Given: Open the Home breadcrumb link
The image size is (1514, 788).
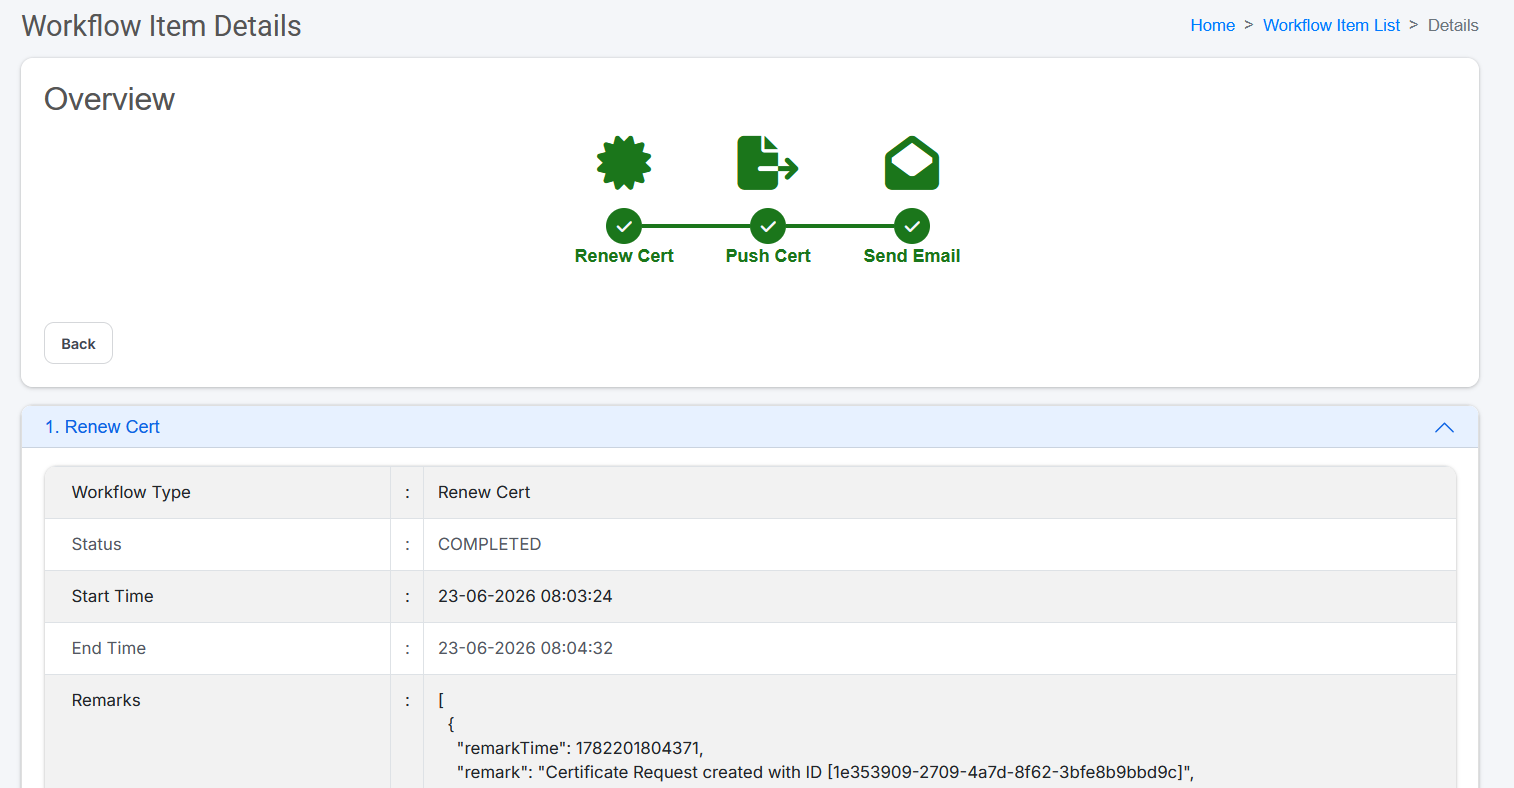Looking at the screenshot, I should (1212, 26).
